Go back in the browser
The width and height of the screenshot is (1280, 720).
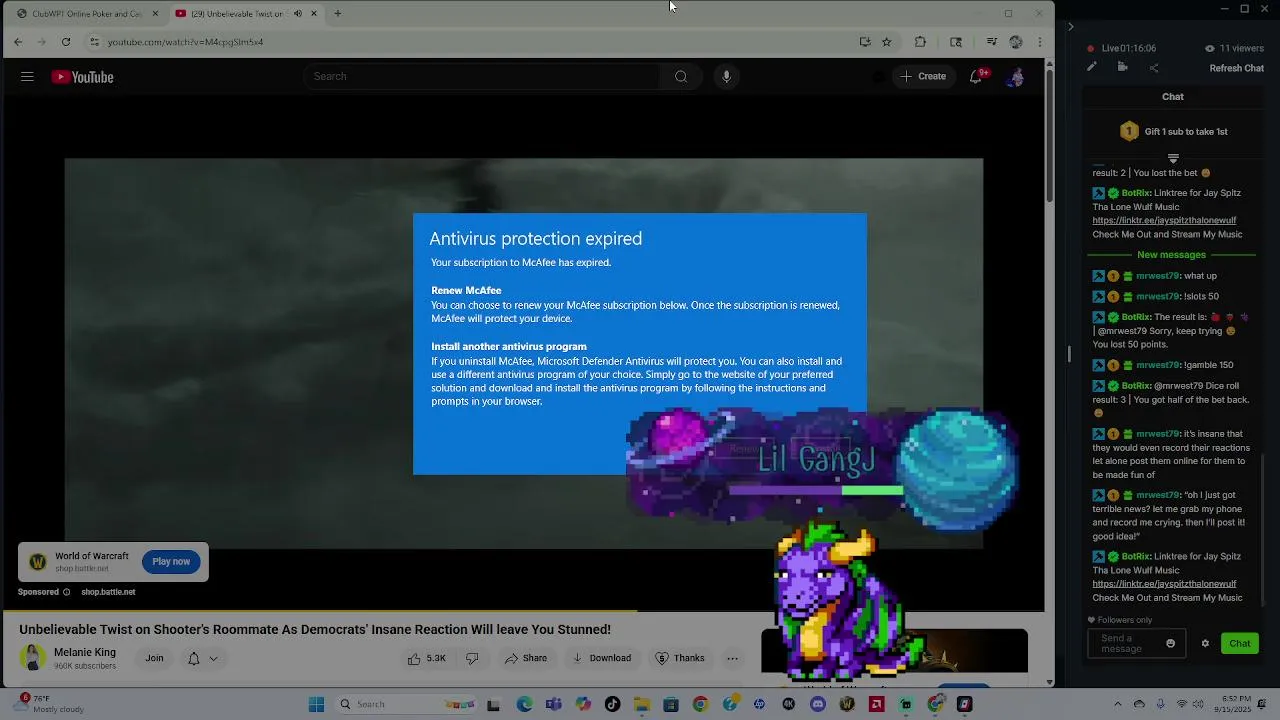click(x=18, y=42)
